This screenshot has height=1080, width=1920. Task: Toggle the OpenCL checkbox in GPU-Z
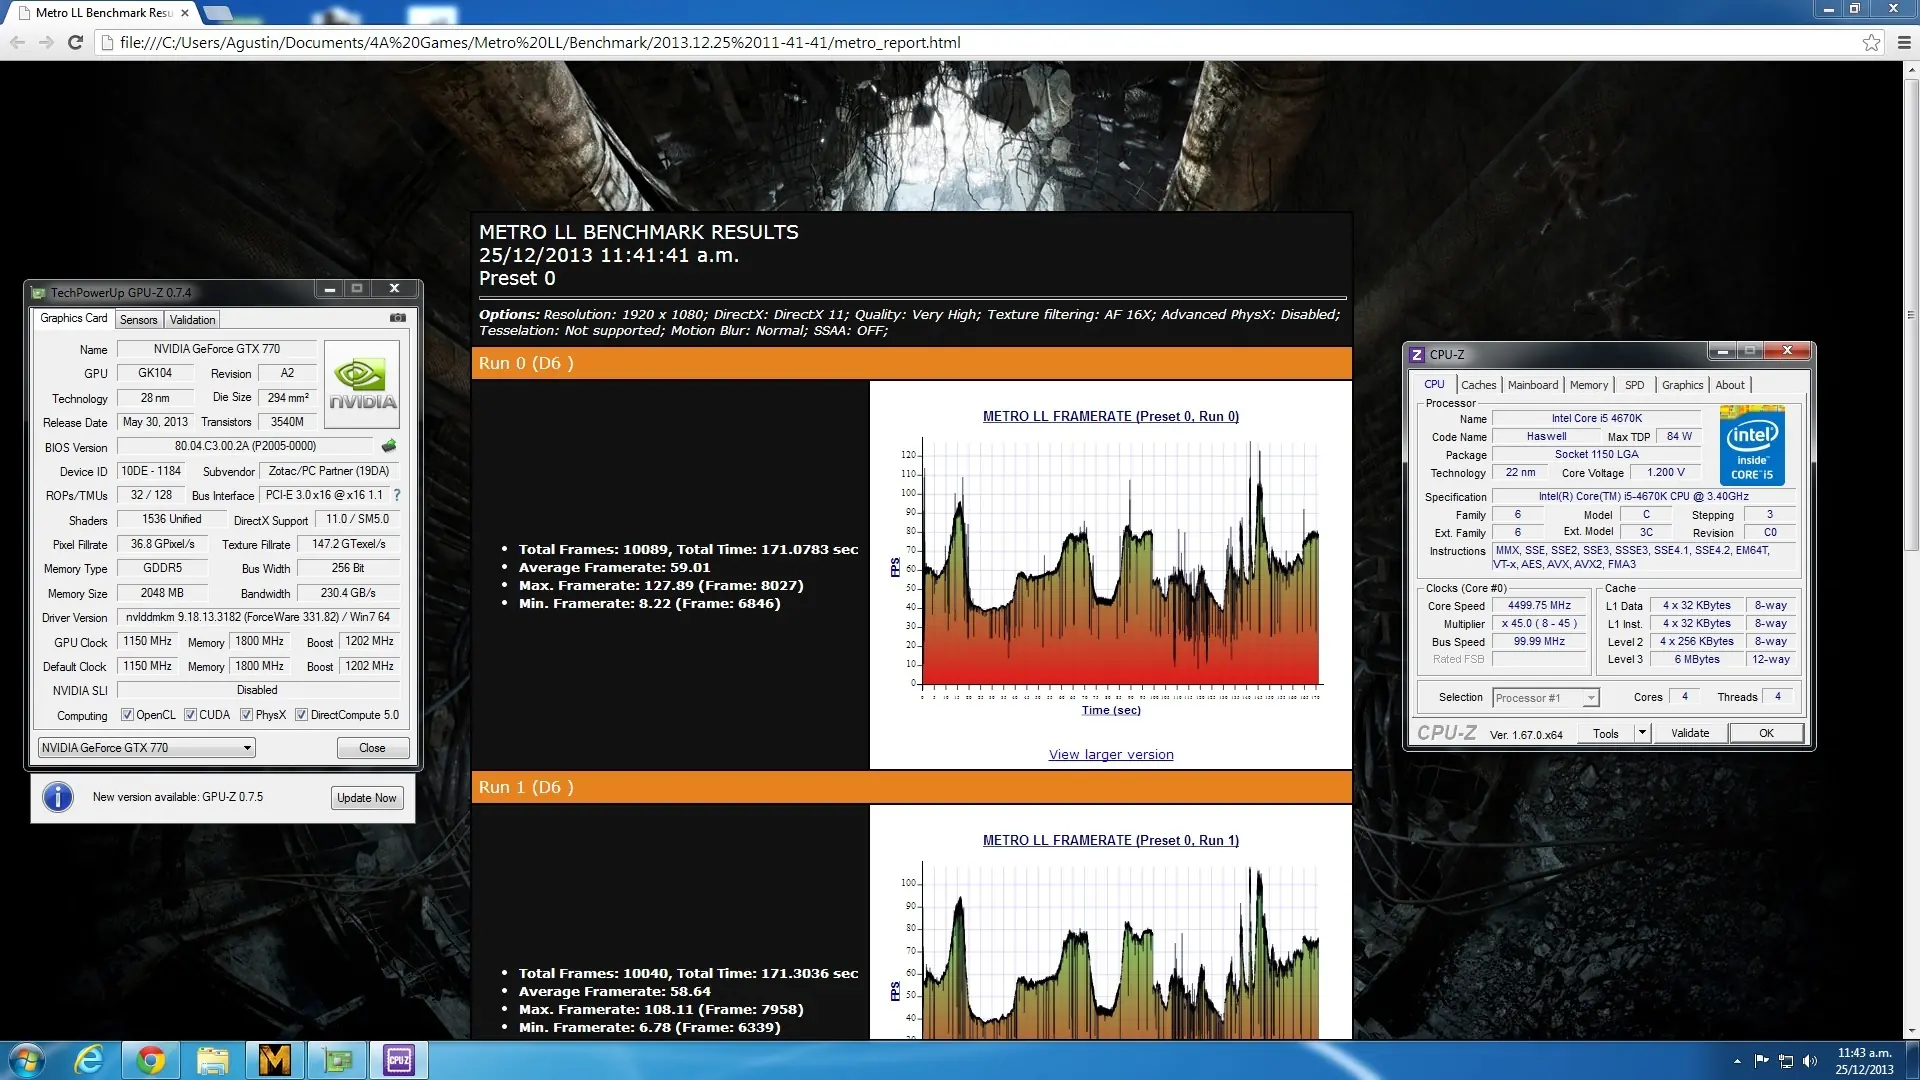(x=127, y=715)
